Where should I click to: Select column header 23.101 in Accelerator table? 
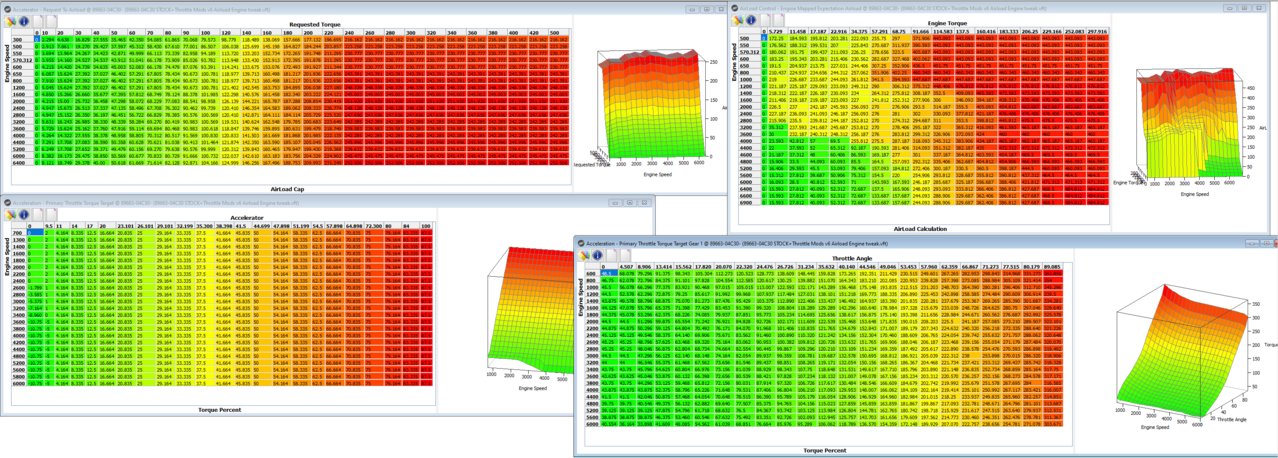click(x=125, y=226)
